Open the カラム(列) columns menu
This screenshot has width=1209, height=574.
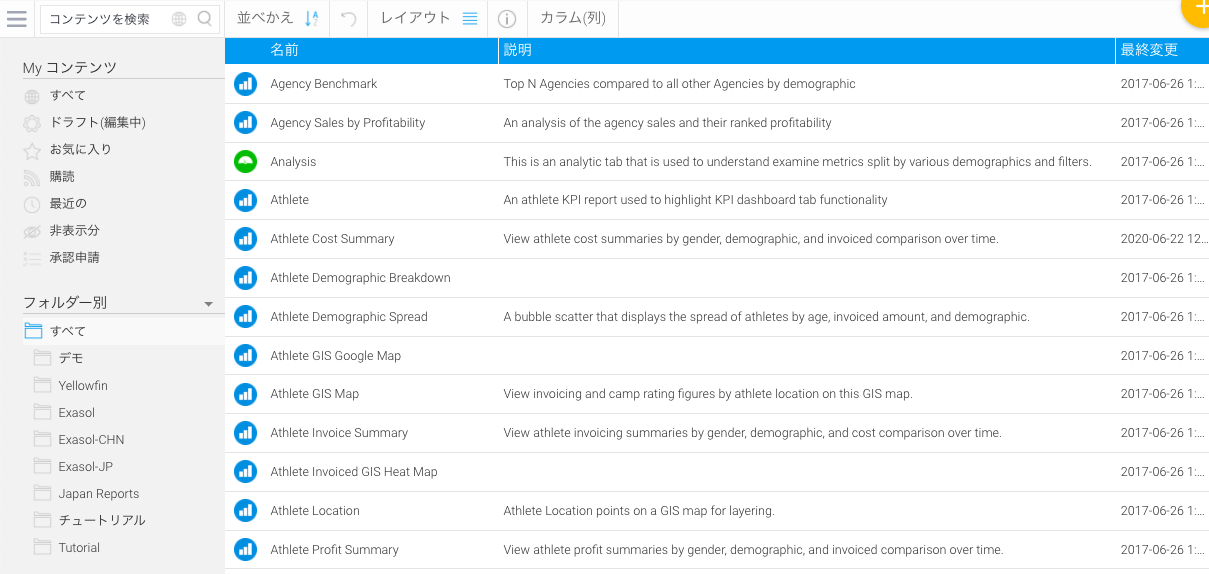(572, 18)
